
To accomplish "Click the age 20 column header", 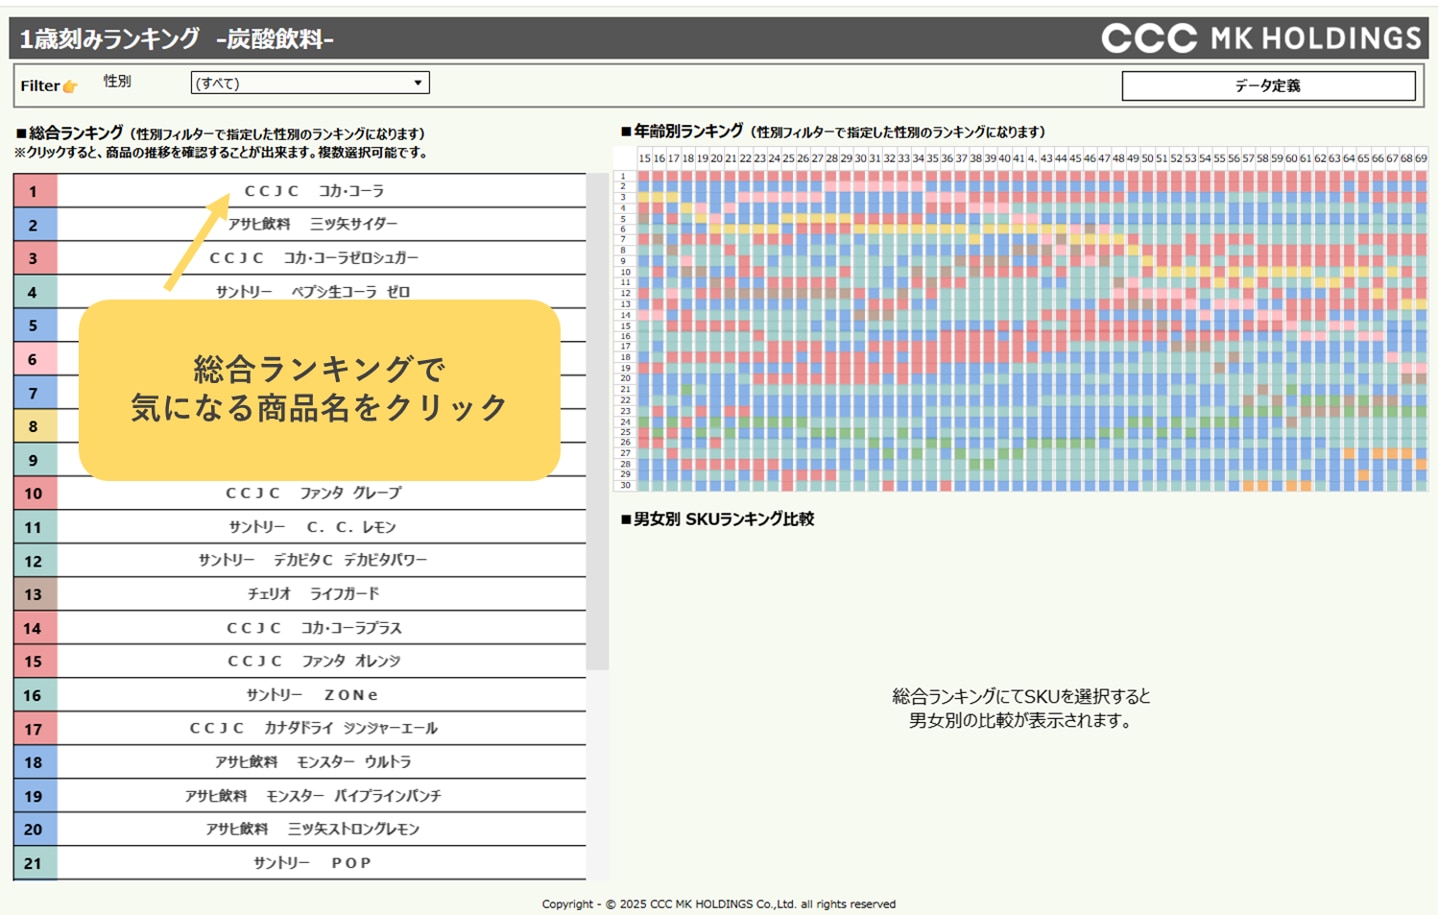I will click(717, 158).
